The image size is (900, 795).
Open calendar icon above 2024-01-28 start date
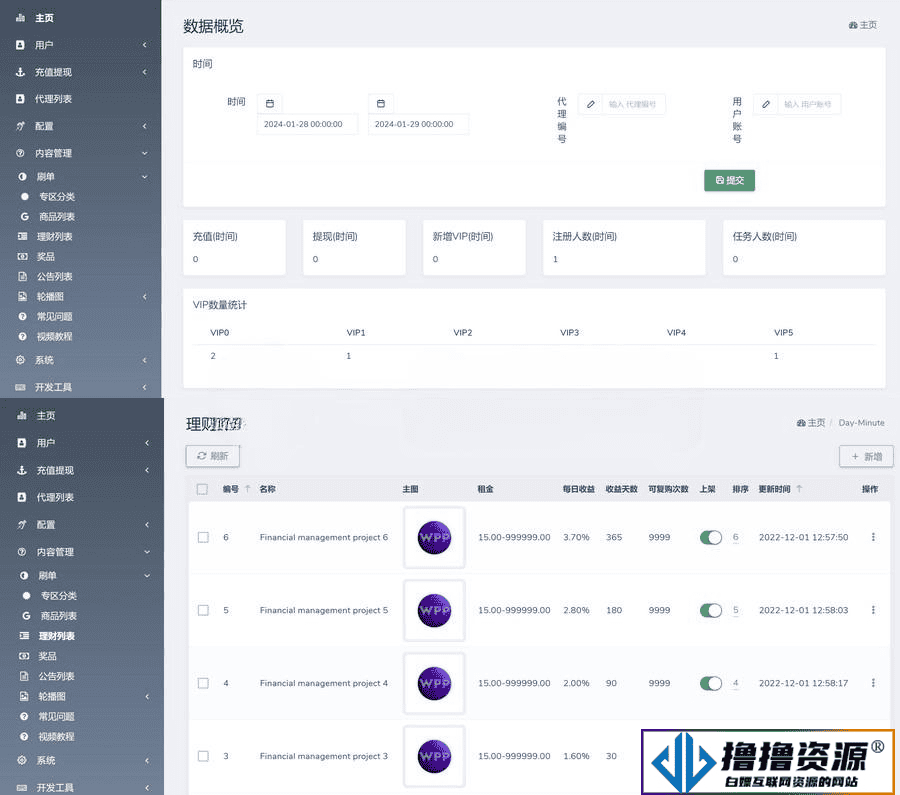(270, 103)
